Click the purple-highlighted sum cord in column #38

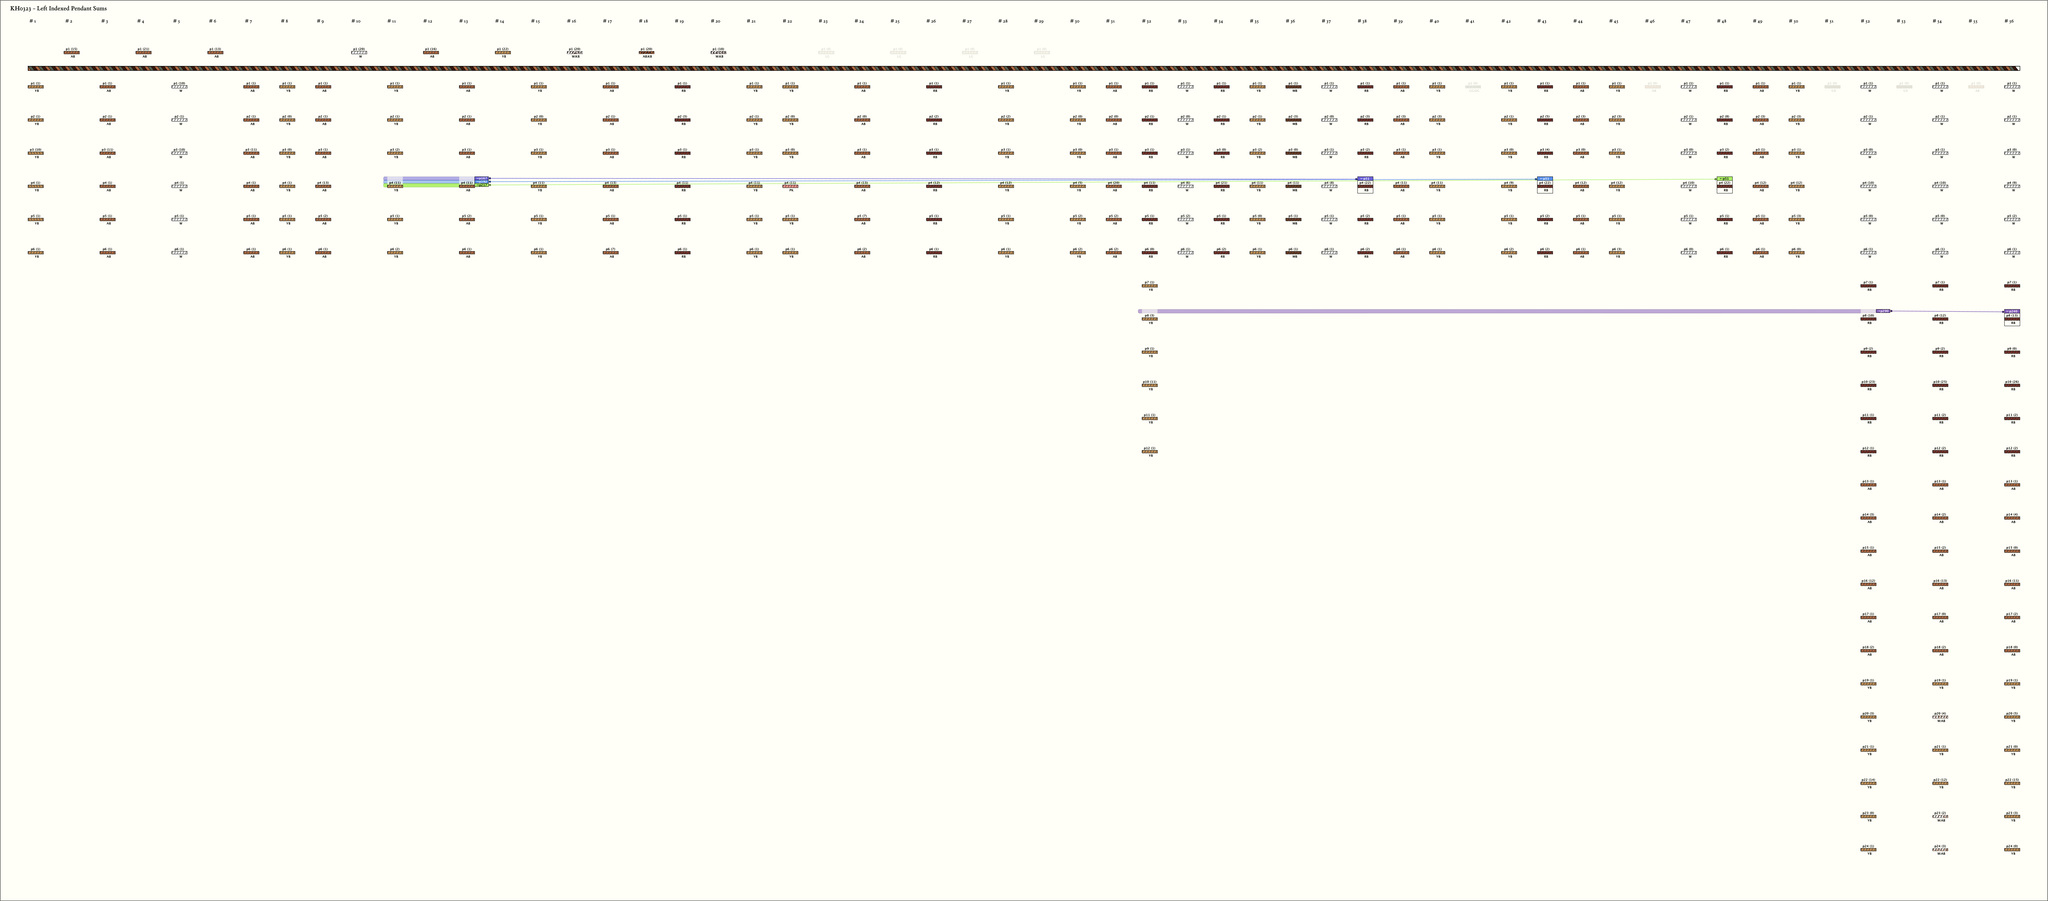tap(1365, 184)
